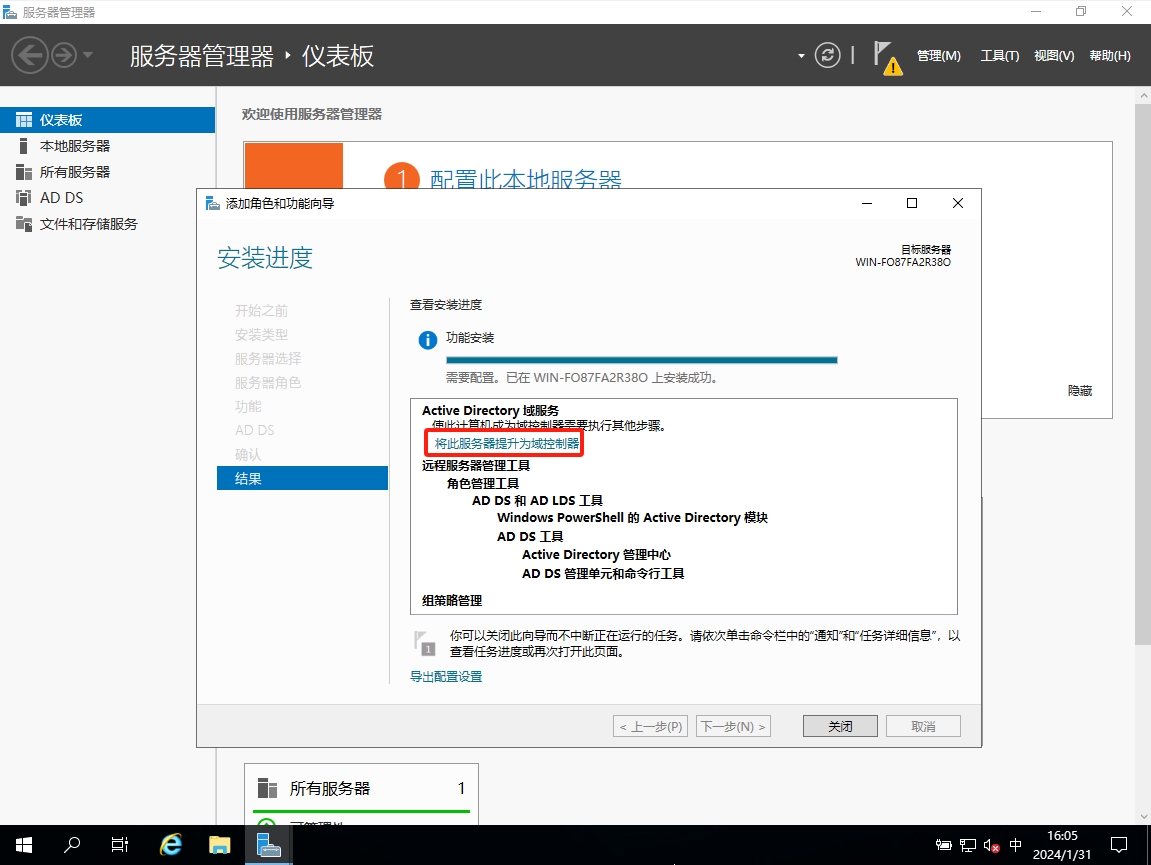
Task: Open the 工具(T) menu
Action: (999, 56)
